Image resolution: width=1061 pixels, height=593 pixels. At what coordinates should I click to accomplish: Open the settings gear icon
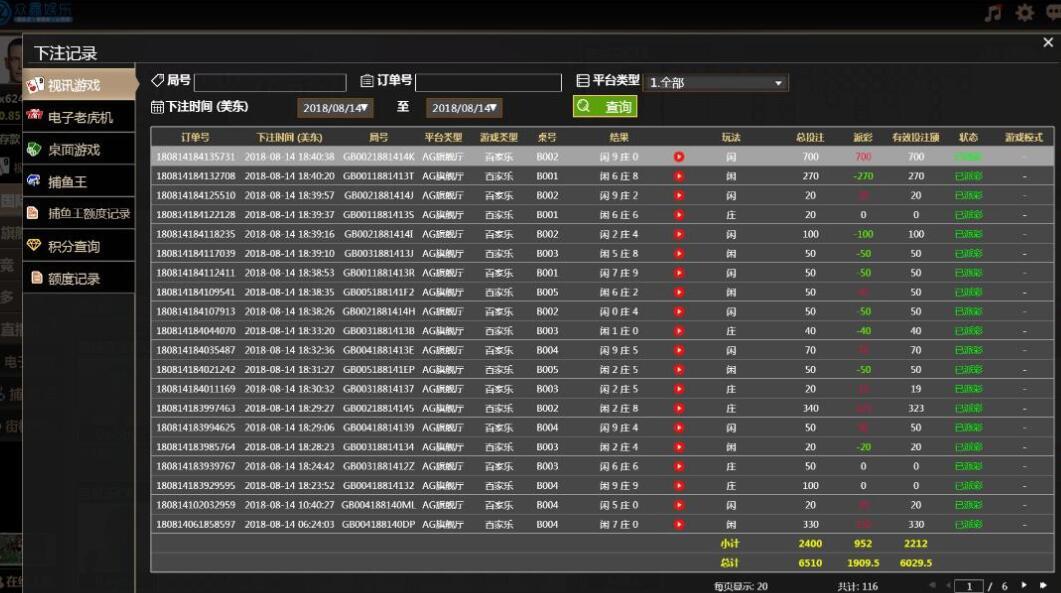(x=1024, y=13)
